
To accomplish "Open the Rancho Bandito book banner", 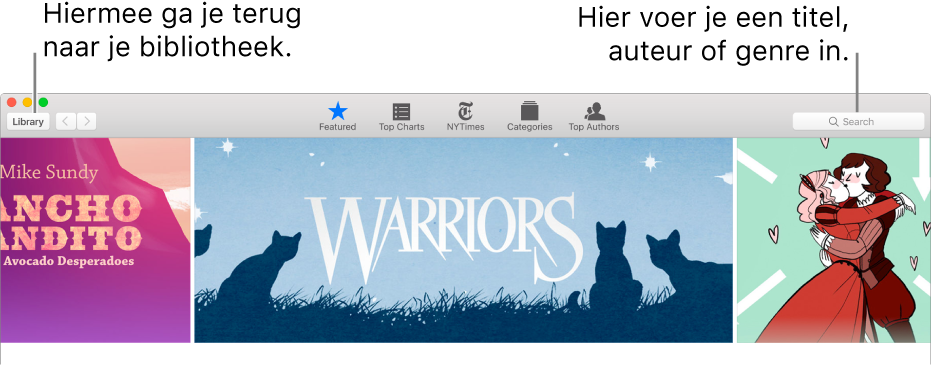I will (95, 241).
